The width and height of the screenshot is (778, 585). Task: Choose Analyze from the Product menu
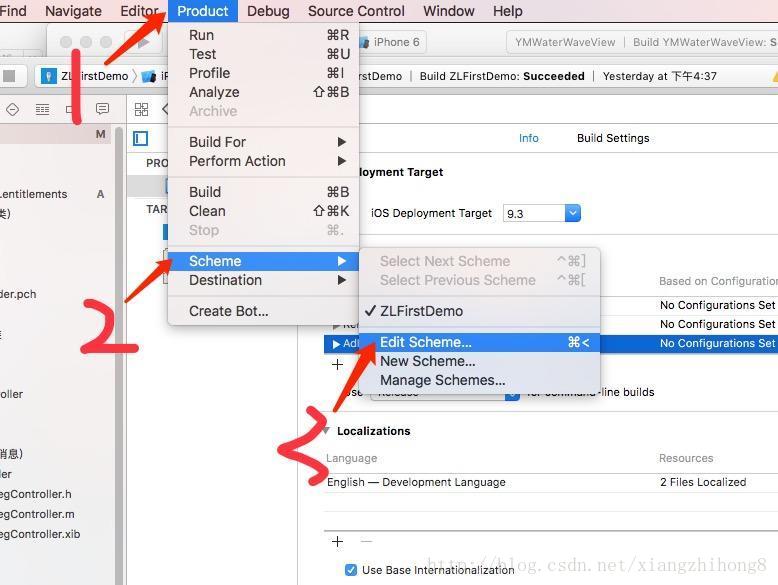263,92
